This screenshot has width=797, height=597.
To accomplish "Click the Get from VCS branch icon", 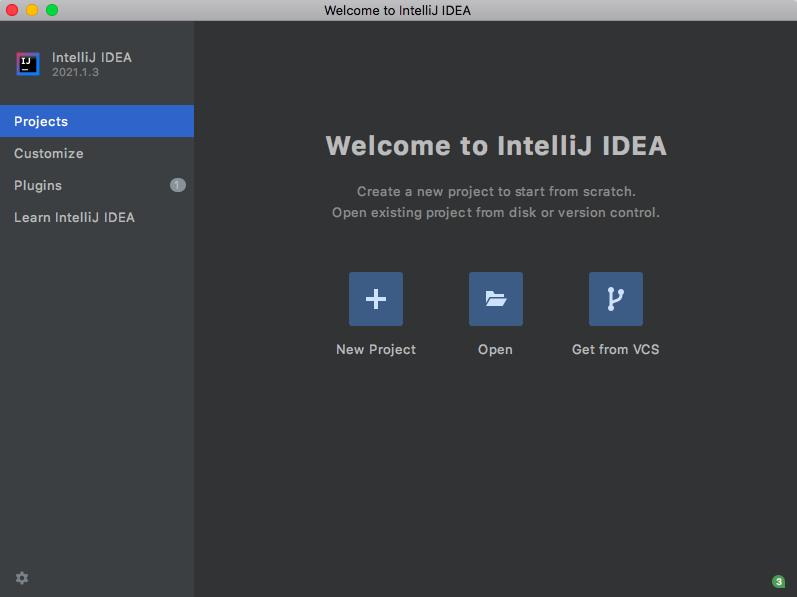I will tap(616, 299).
